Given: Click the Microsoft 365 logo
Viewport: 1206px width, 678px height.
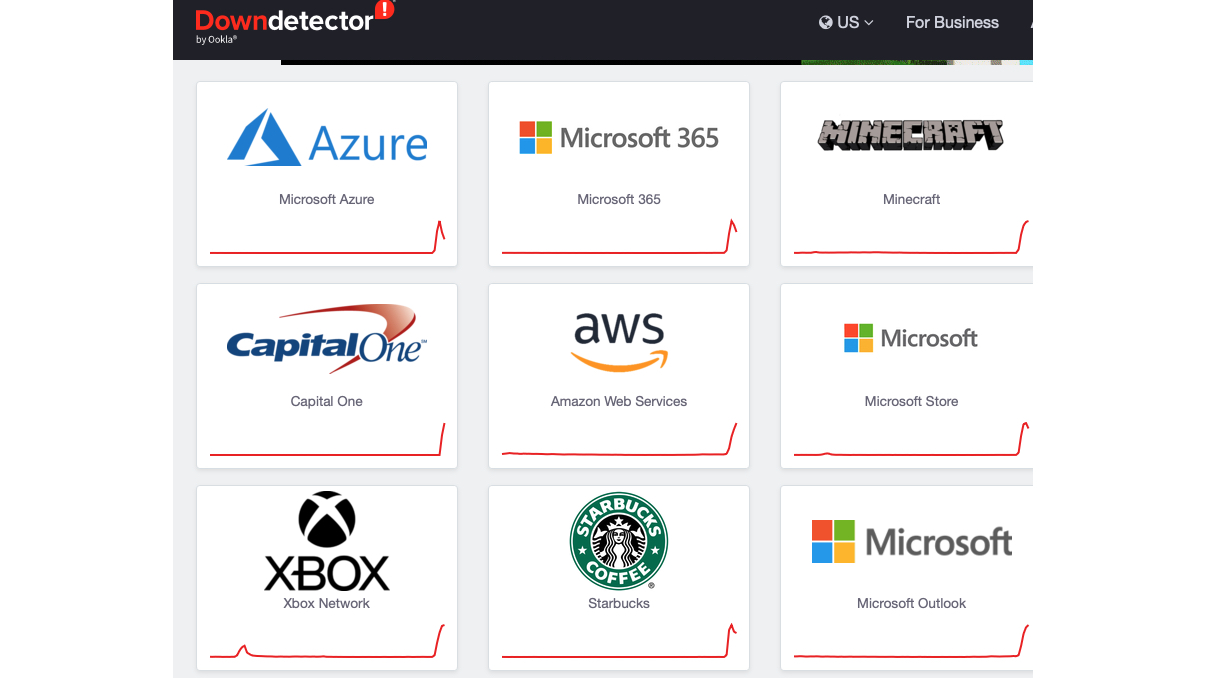Looking at the screenshot, I should click(x=619, y=138).
